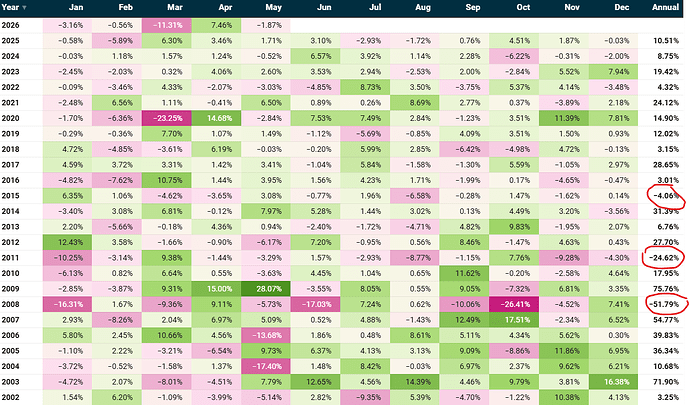
Task: Select the 28.07% May 2009 cell
Action: pyautogui.click(x=266, y=289)
